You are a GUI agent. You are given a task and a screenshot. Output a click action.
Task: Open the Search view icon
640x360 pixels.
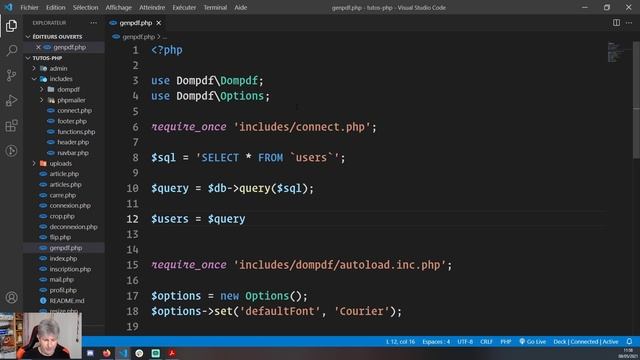[11, 51]
